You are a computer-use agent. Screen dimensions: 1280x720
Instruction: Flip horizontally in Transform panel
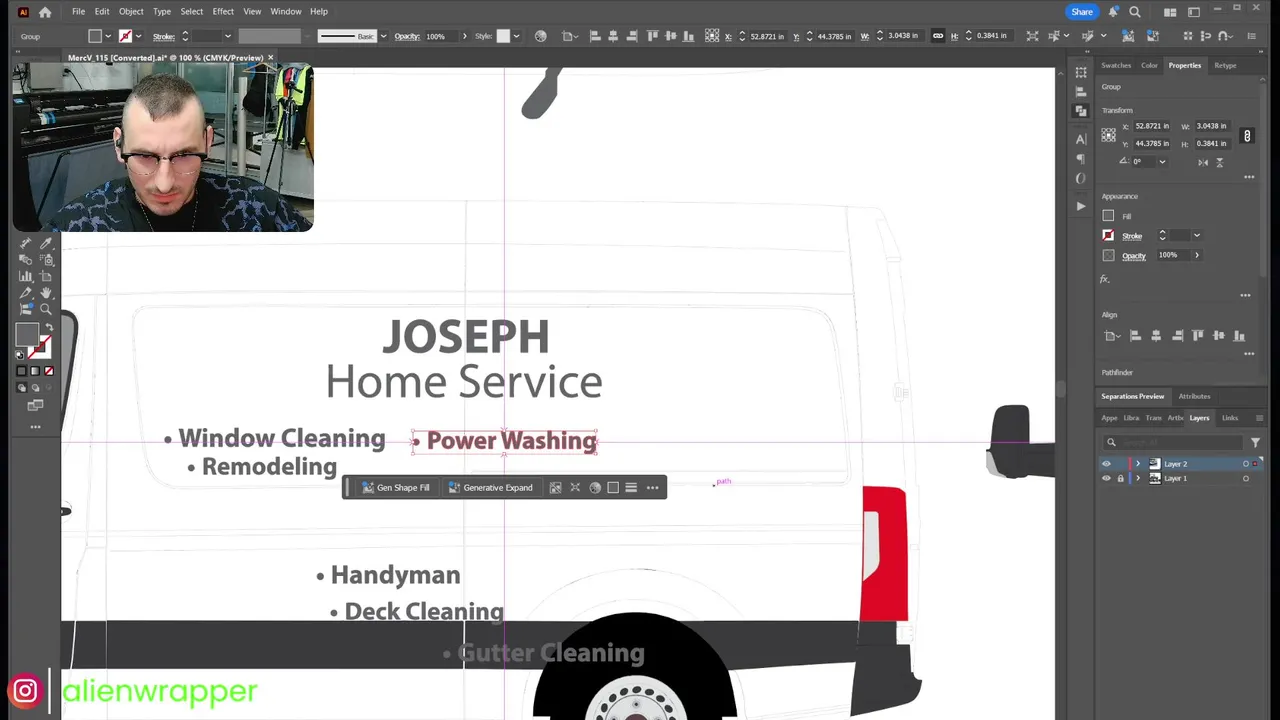[1203, 162]
